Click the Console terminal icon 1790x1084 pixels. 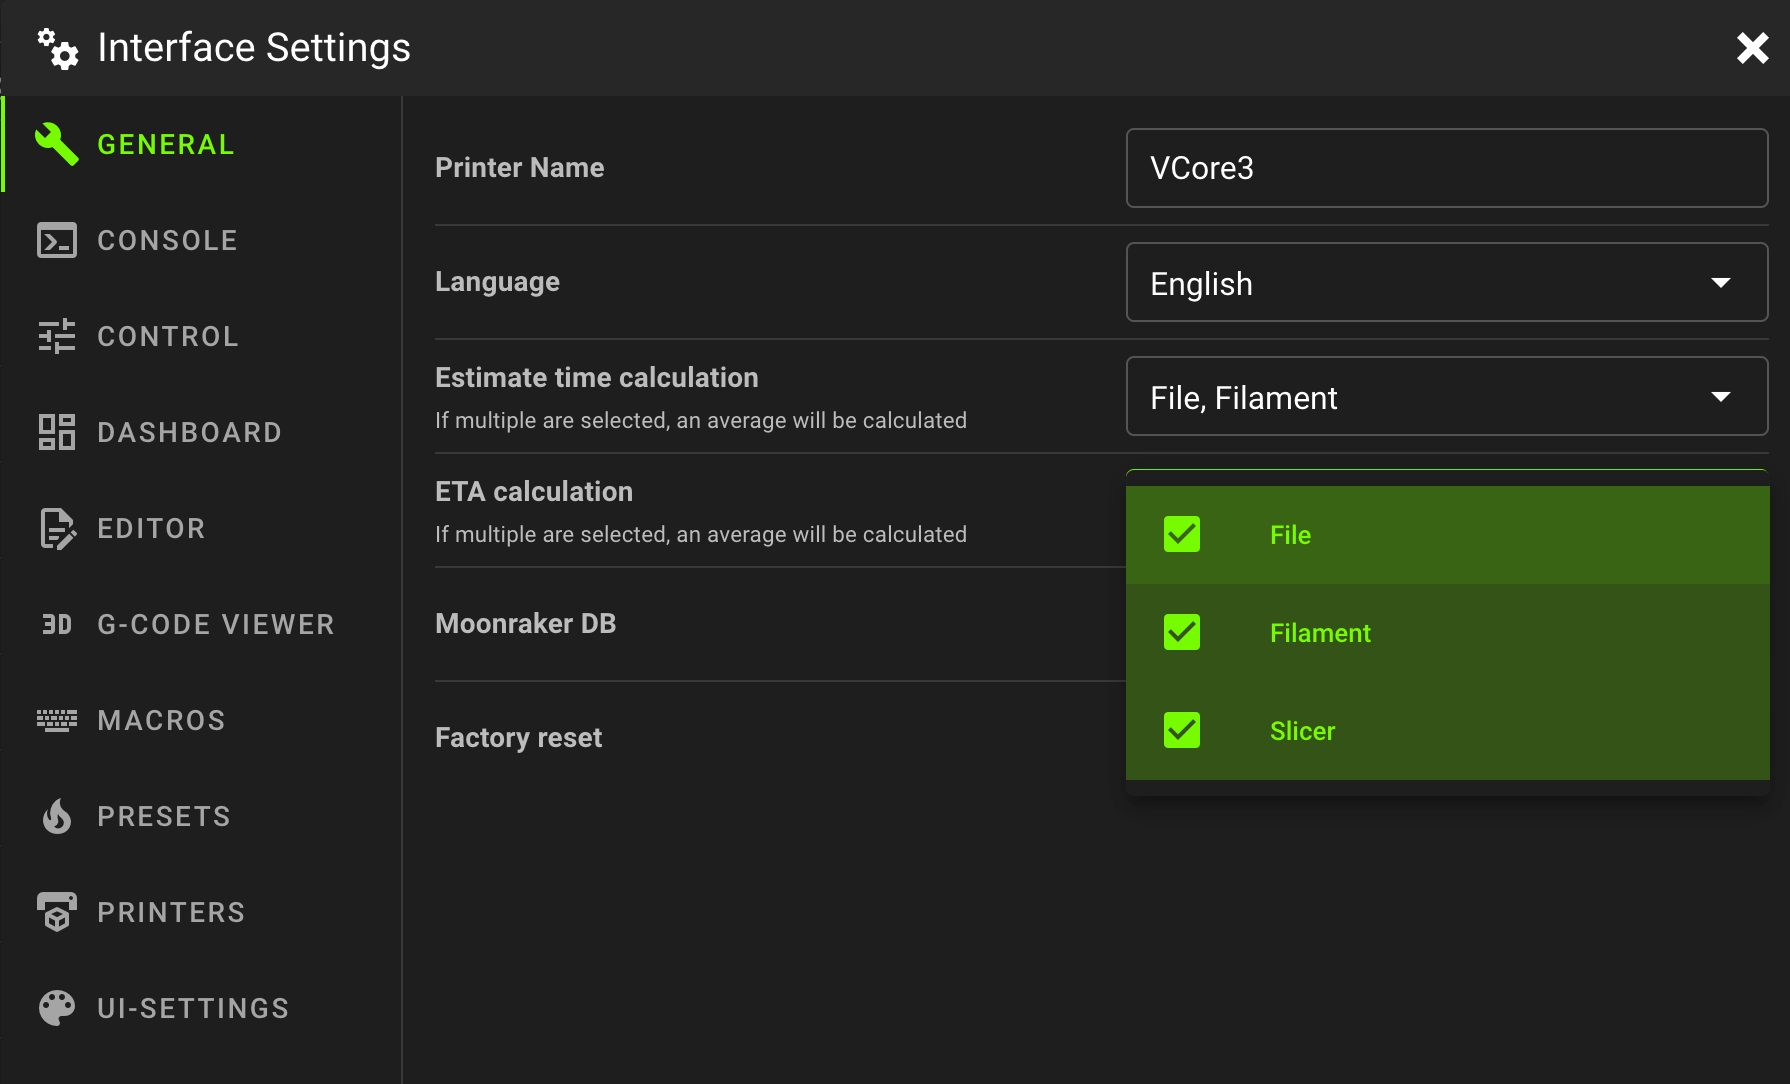(57, 240)
